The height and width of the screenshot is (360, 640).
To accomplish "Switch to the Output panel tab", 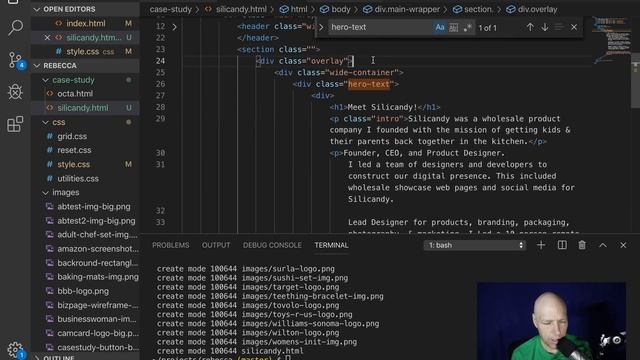I will point(216,245).
